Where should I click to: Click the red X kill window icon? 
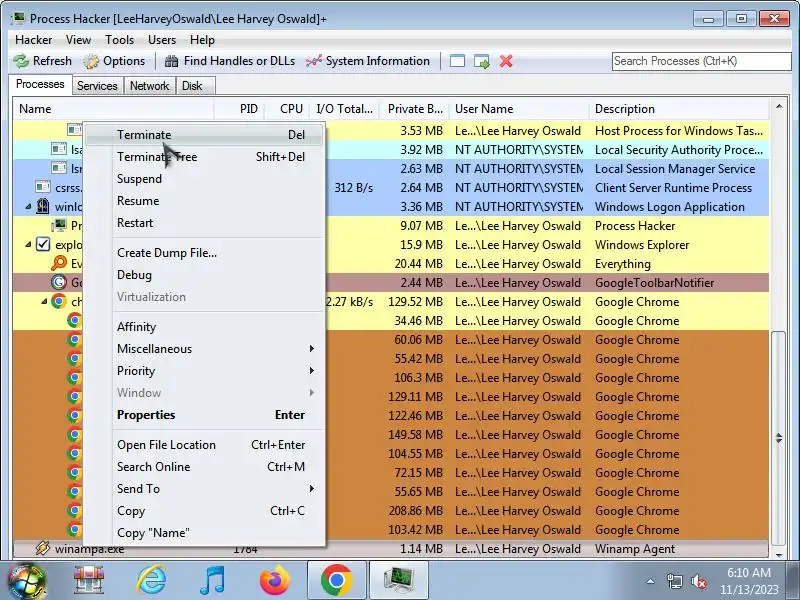tap(506, 61)
